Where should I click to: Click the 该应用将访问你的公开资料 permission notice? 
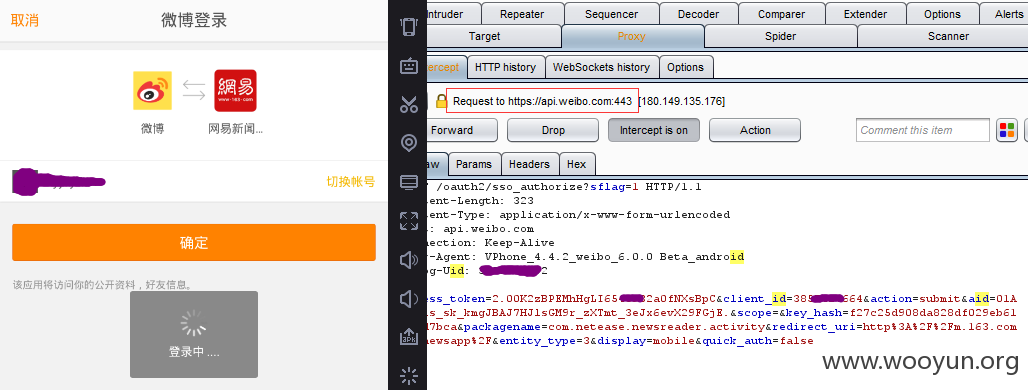[103, 285]
